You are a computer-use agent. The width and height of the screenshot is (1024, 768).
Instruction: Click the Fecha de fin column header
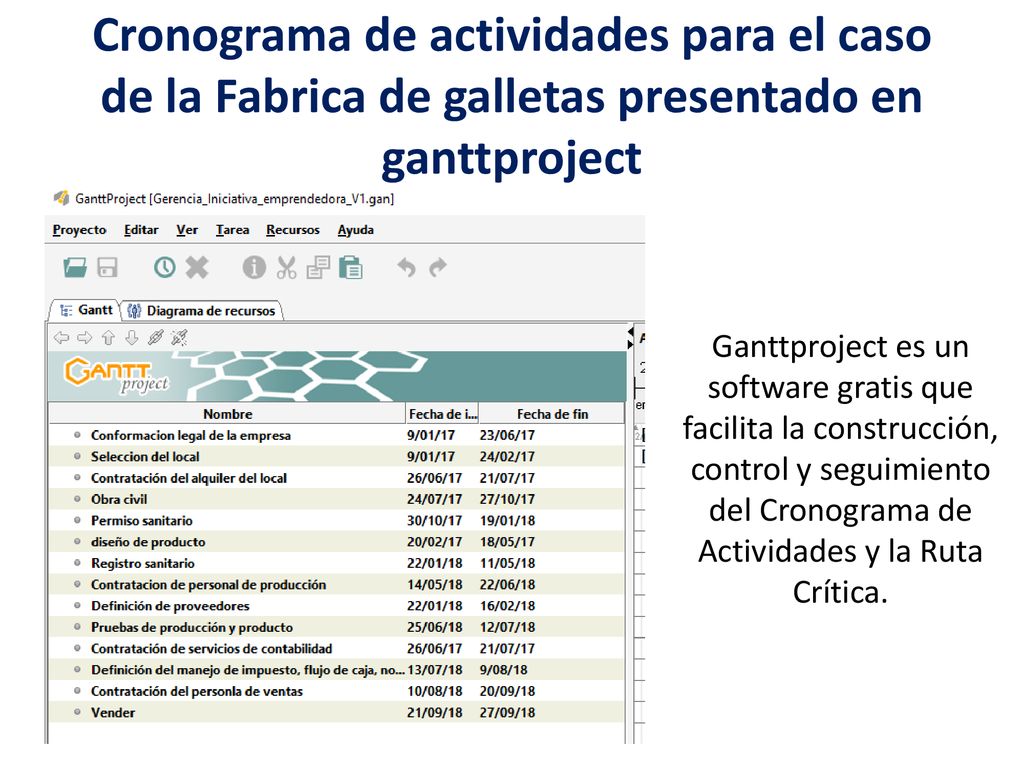click(x=552, y=414)
